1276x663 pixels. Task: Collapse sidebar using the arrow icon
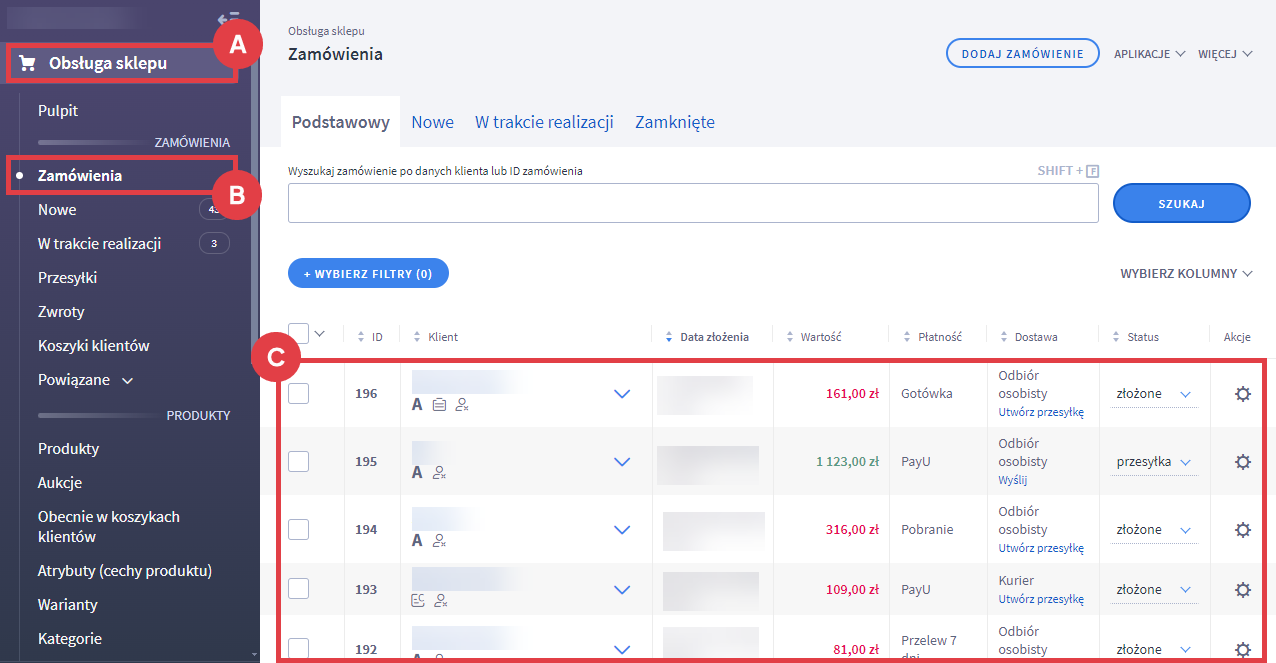[228, 18]
